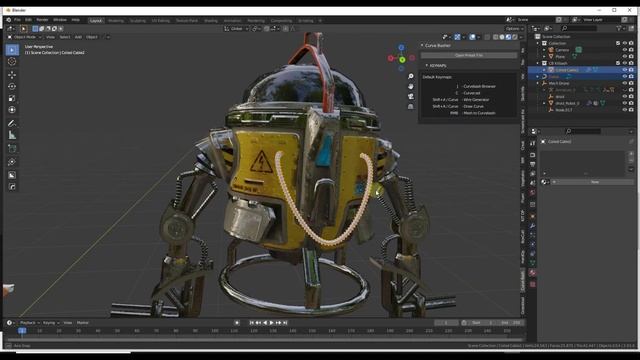Viewport: 640px width, 360px height.
Task: Click the timeline current frame marker
Action: pos(22,331)
